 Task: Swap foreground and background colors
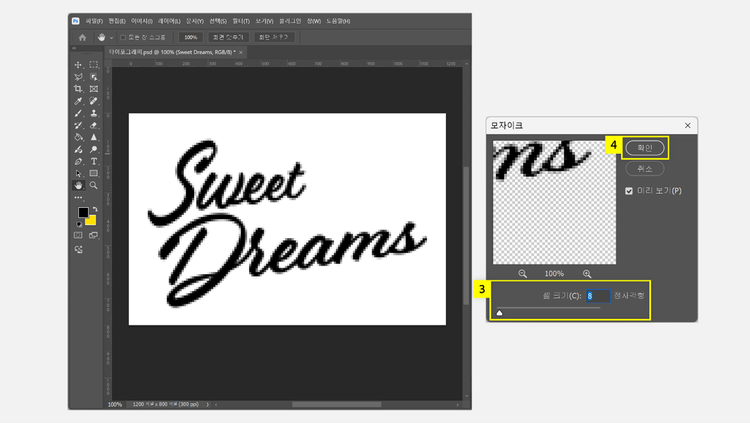coord(93,208)
